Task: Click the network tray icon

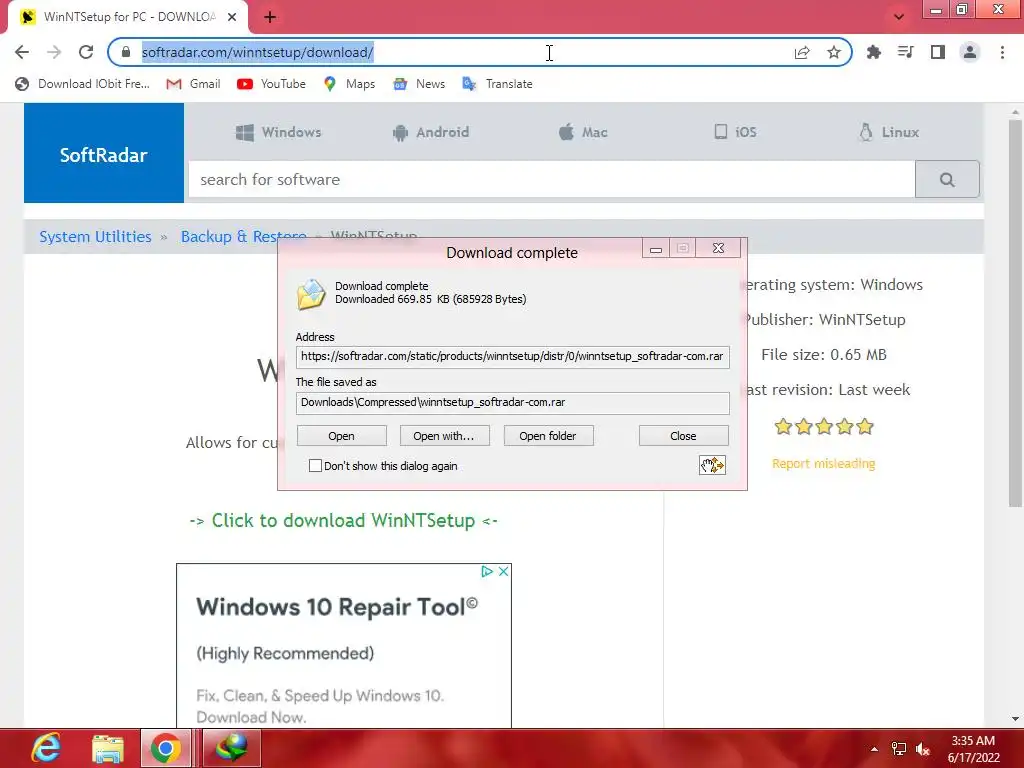Action: tap(899, 749)
